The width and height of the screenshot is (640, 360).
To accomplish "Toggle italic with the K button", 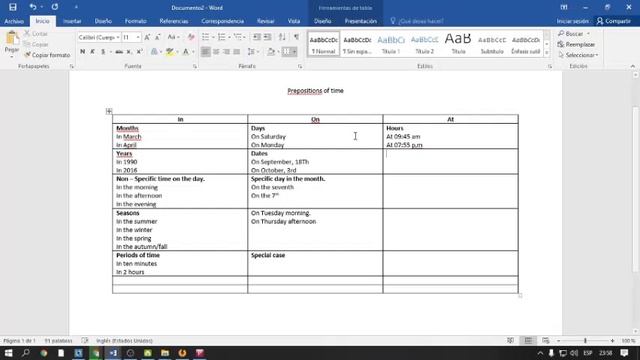I will (93, 52).
